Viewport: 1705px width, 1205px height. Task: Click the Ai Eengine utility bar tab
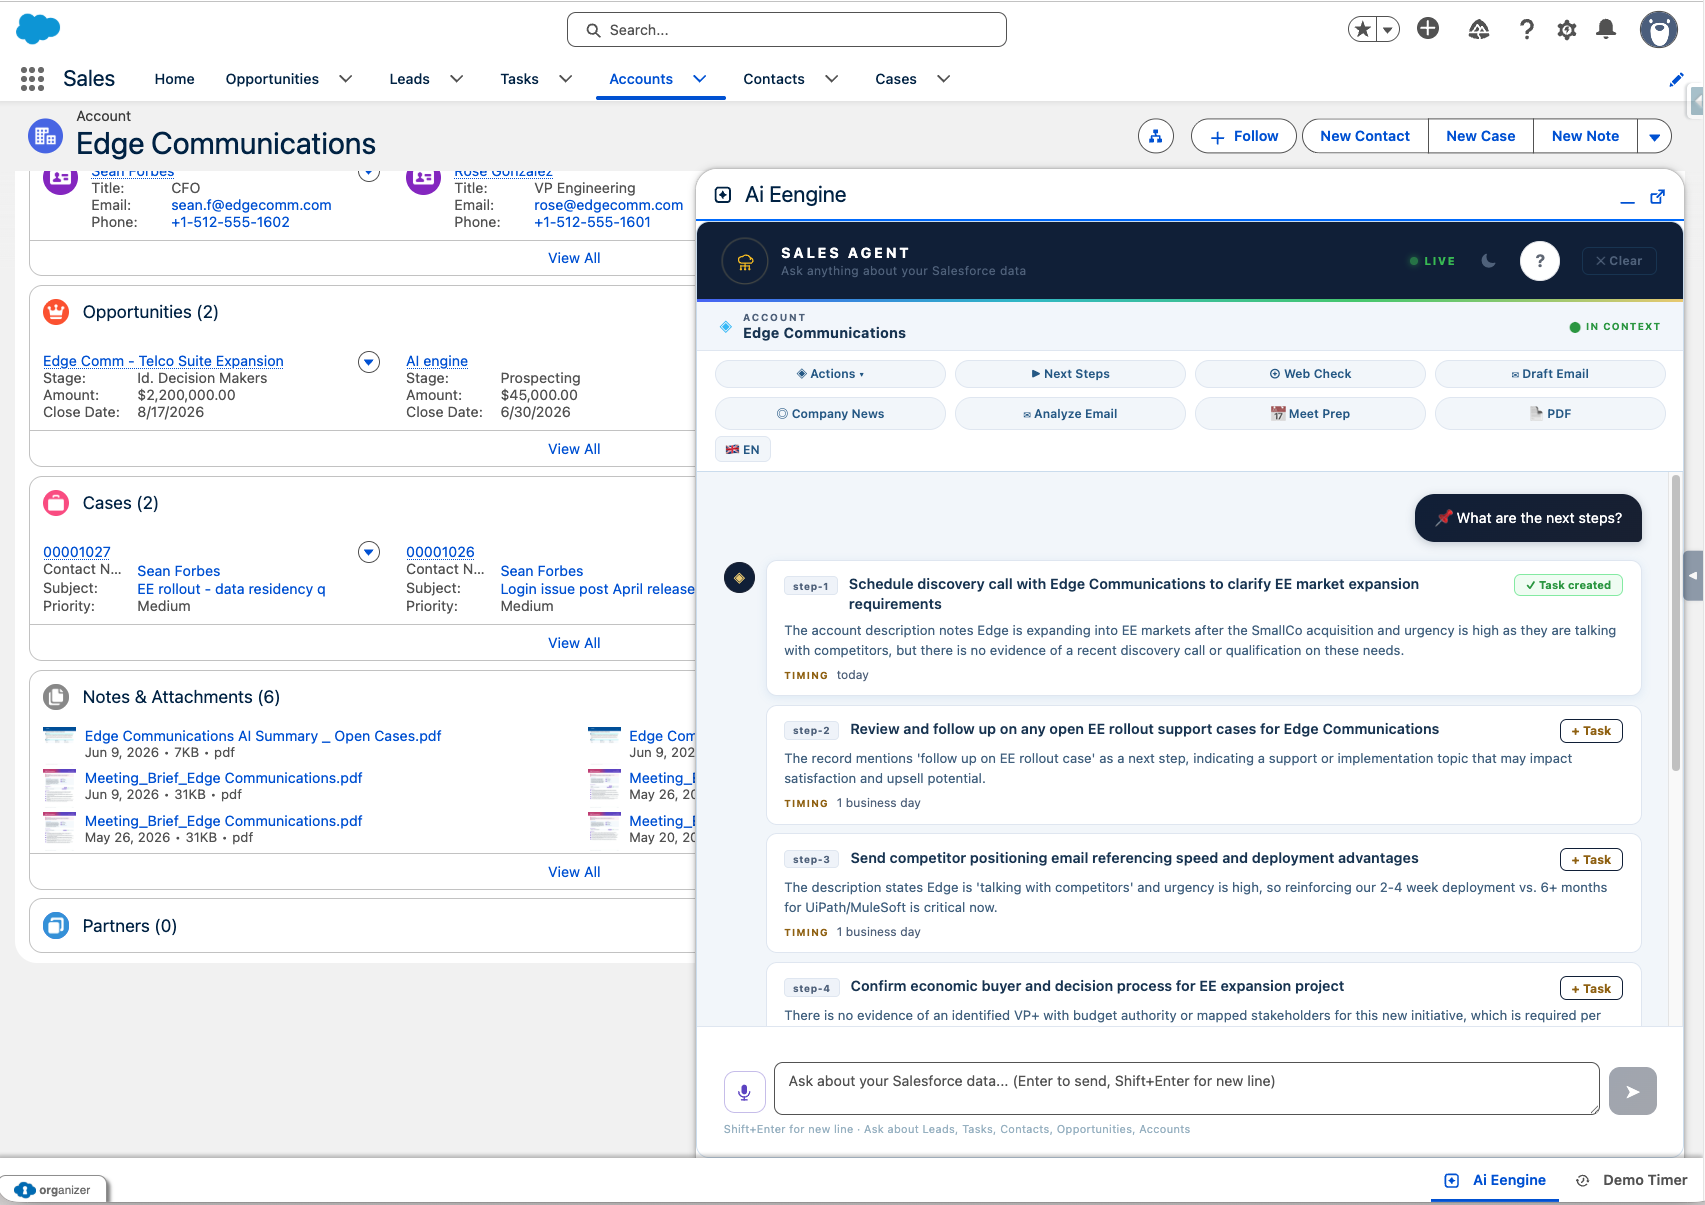tap(1496, 1180)
